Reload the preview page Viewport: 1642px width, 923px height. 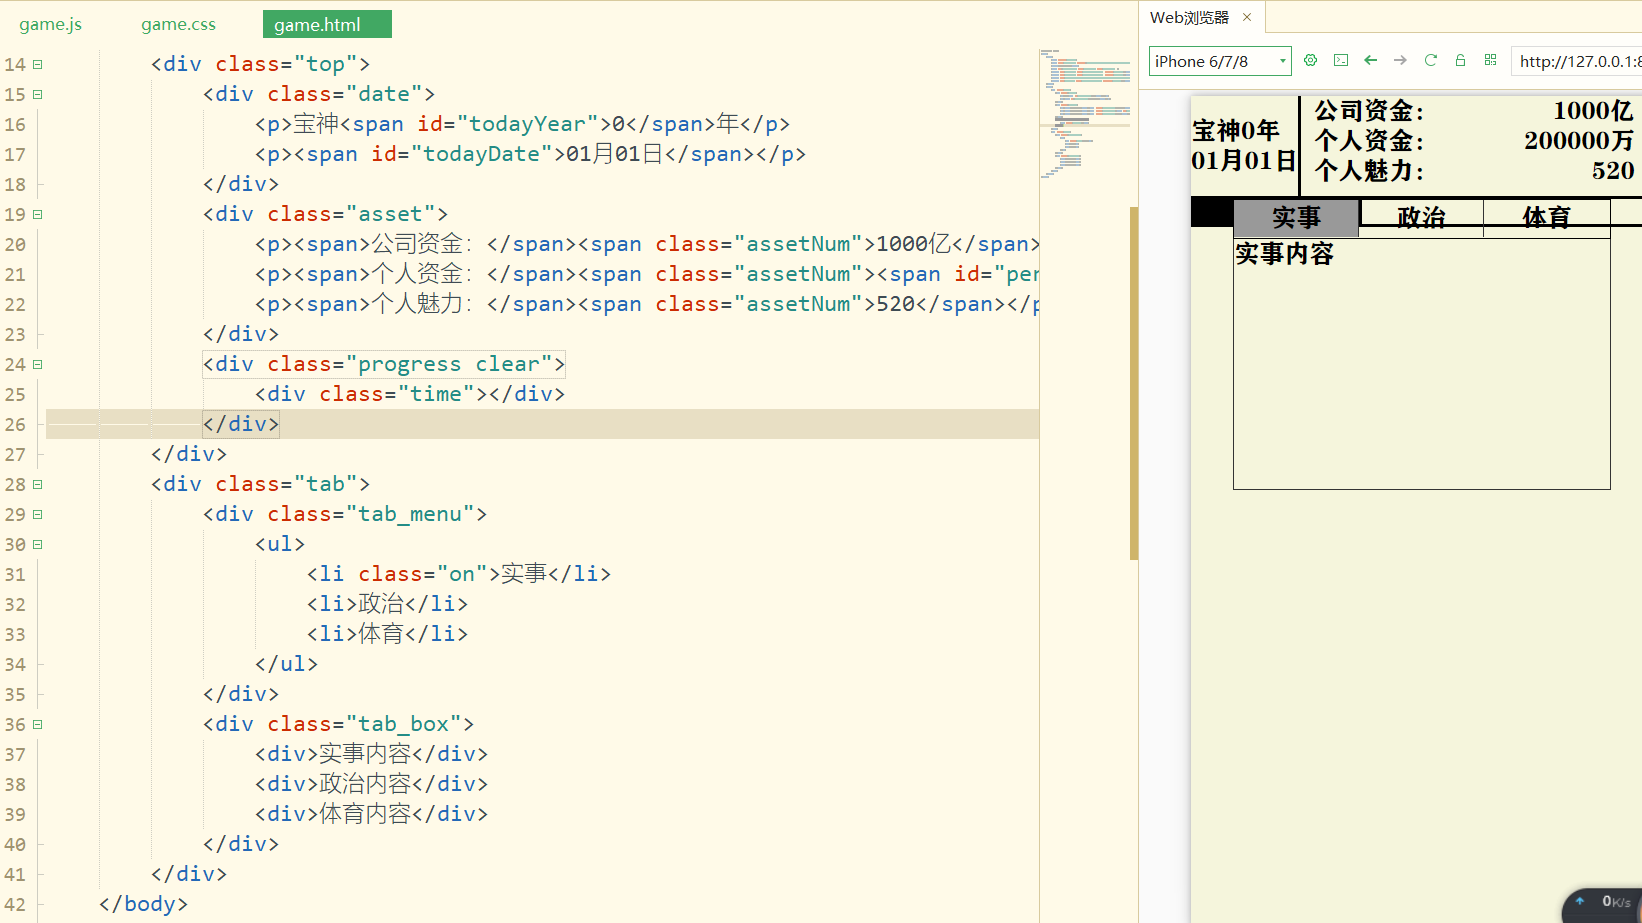1431,61
